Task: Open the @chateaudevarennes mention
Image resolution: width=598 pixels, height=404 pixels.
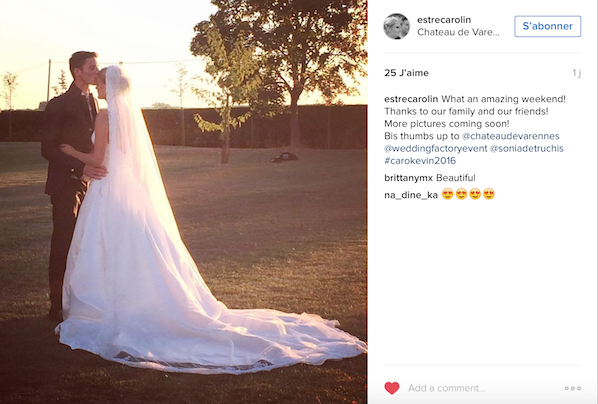Action: click(x=511, y=136)
